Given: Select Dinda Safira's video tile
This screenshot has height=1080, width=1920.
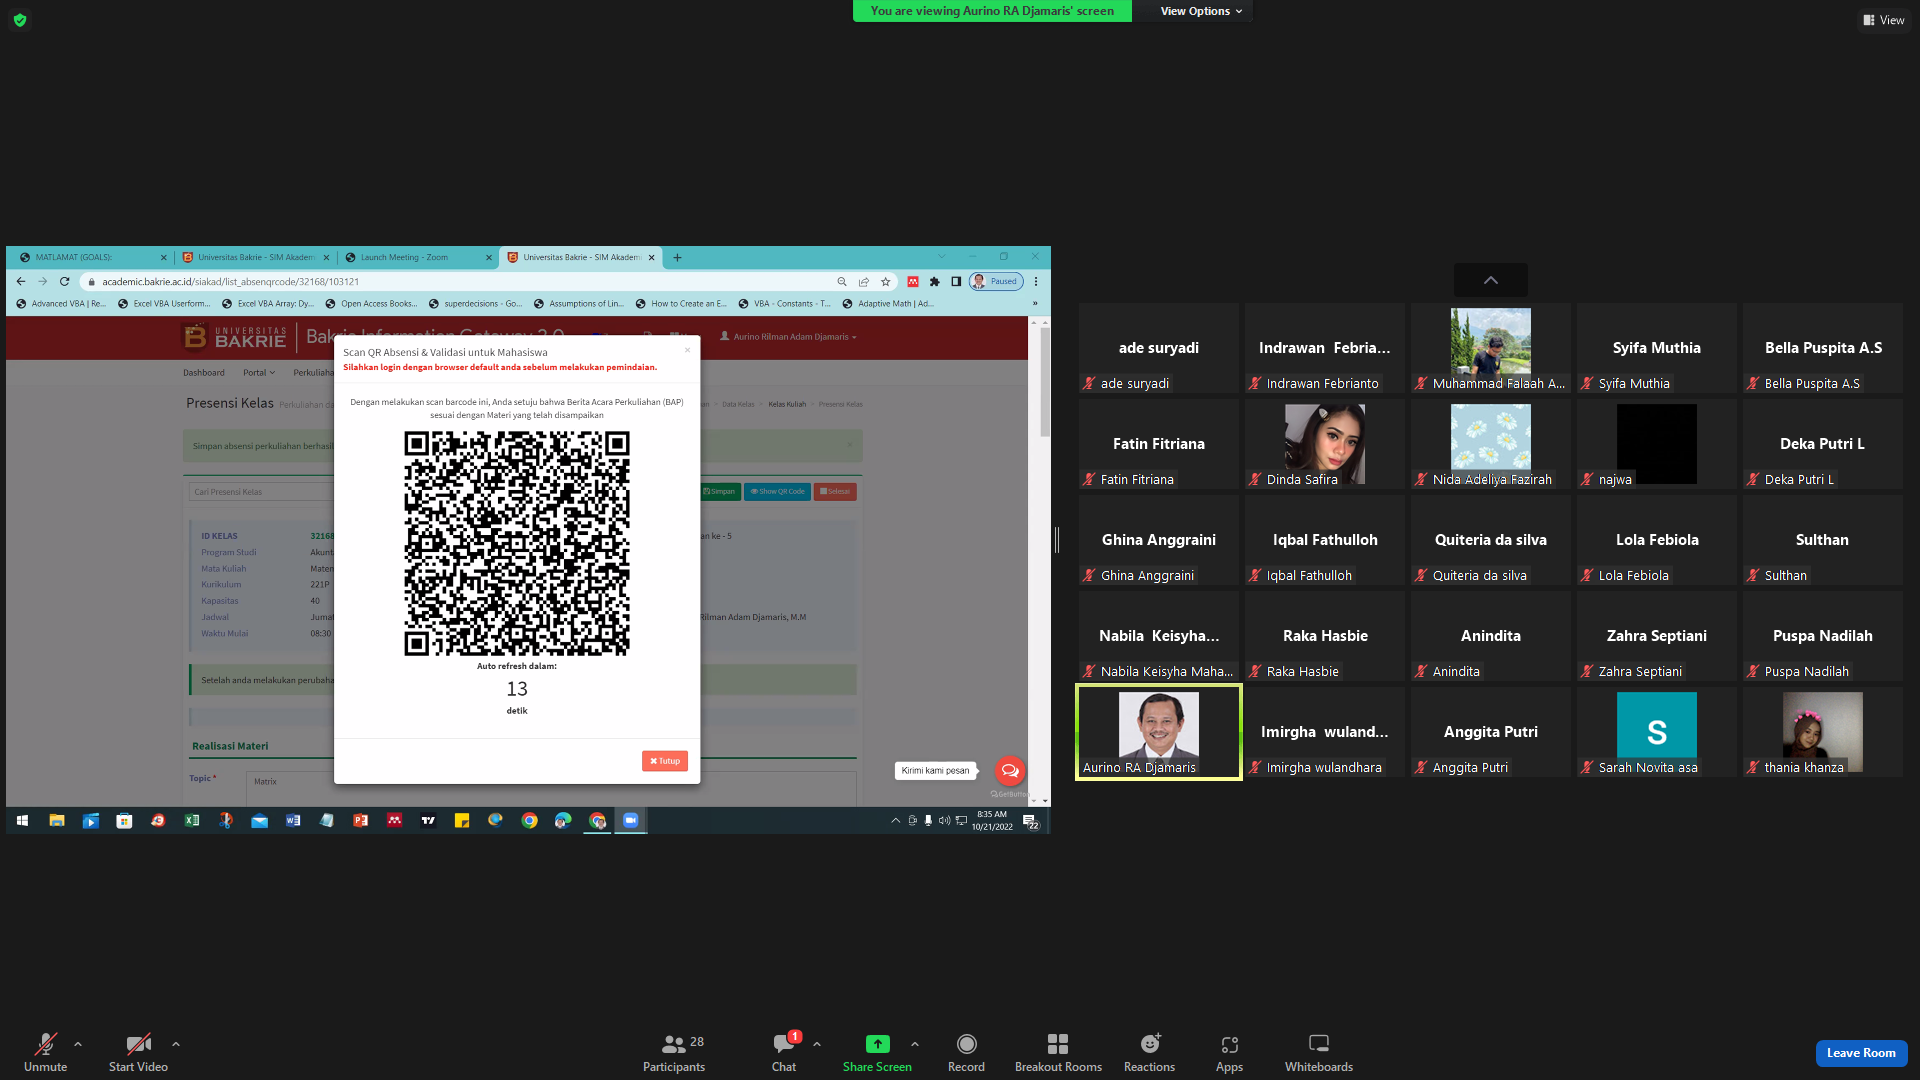Looking at the screenshot, I should pos(1325,445).
